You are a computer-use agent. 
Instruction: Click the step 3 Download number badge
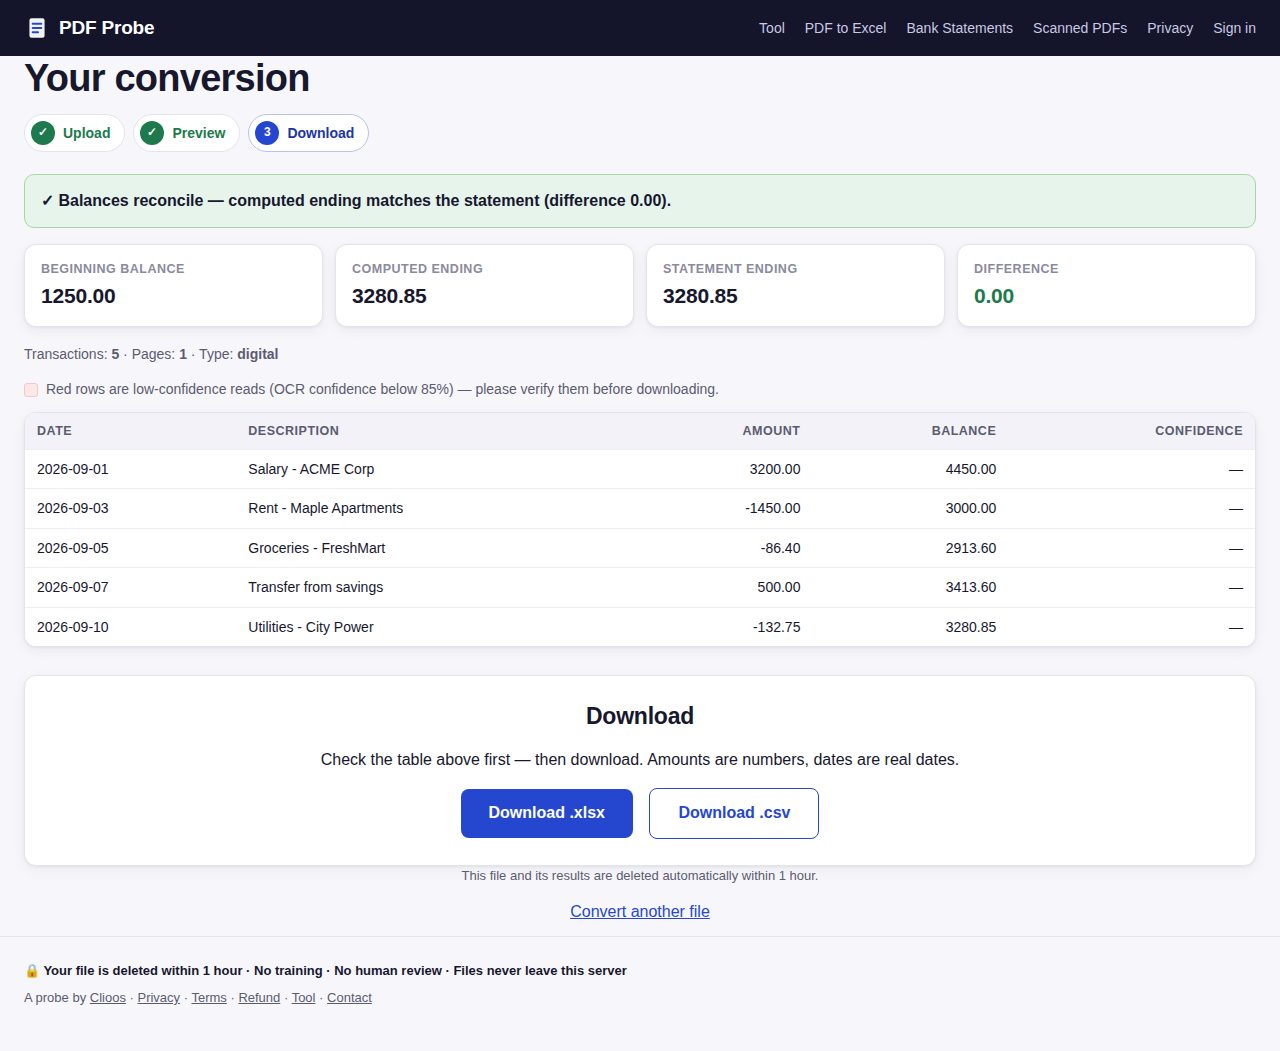tap(267, 133)
